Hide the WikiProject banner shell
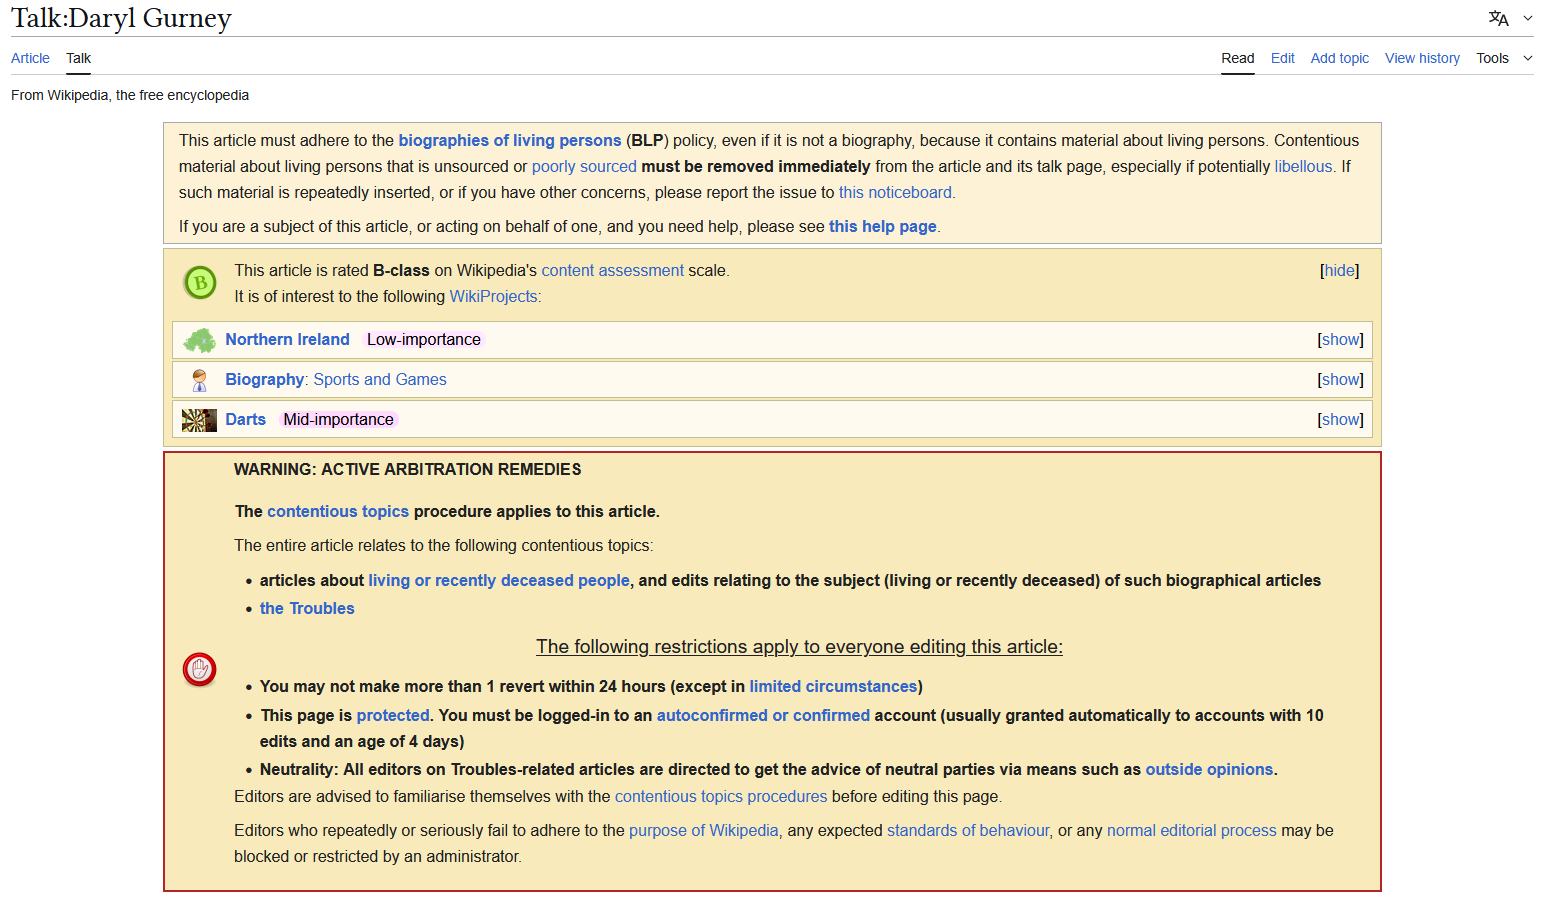Screen dimensions: 1554x916 click(1339, 270)
